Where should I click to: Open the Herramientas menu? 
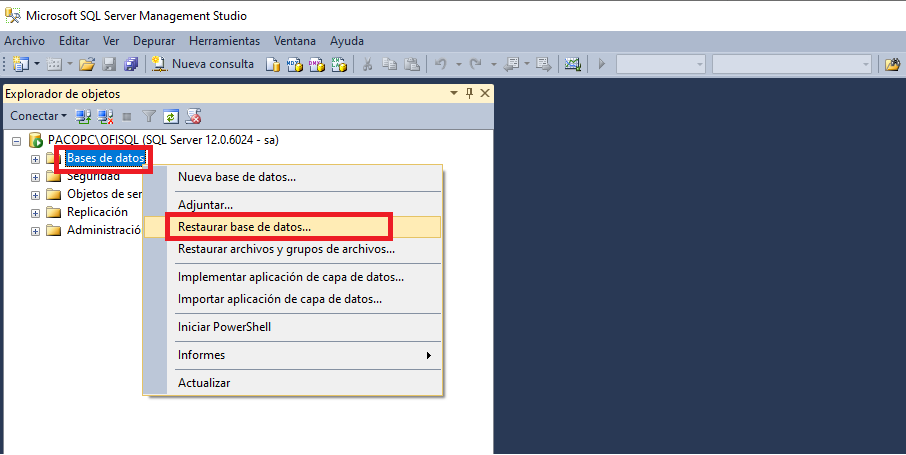(224, 41)
